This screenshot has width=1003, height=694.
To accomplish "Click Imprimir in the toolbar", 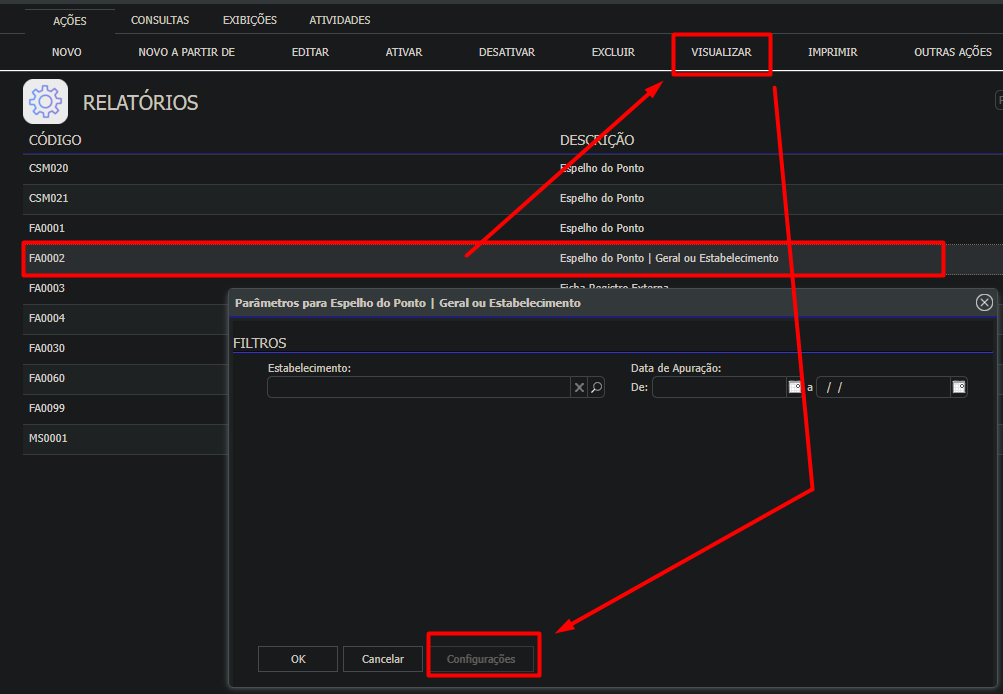I will (832, 52).
